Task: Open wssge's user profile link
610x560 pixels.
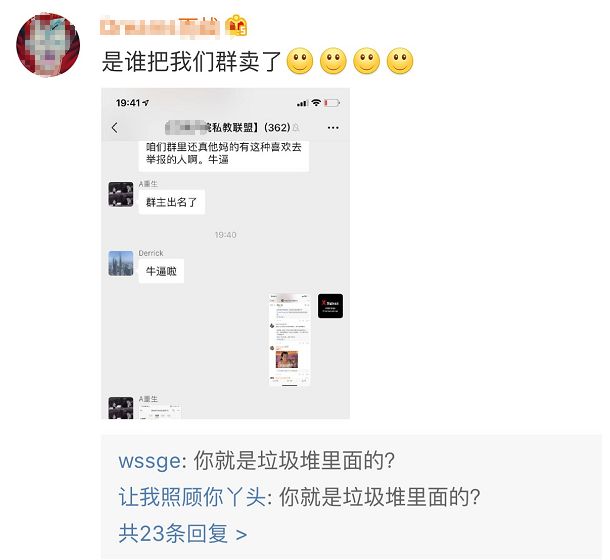Action: (149, 461)
